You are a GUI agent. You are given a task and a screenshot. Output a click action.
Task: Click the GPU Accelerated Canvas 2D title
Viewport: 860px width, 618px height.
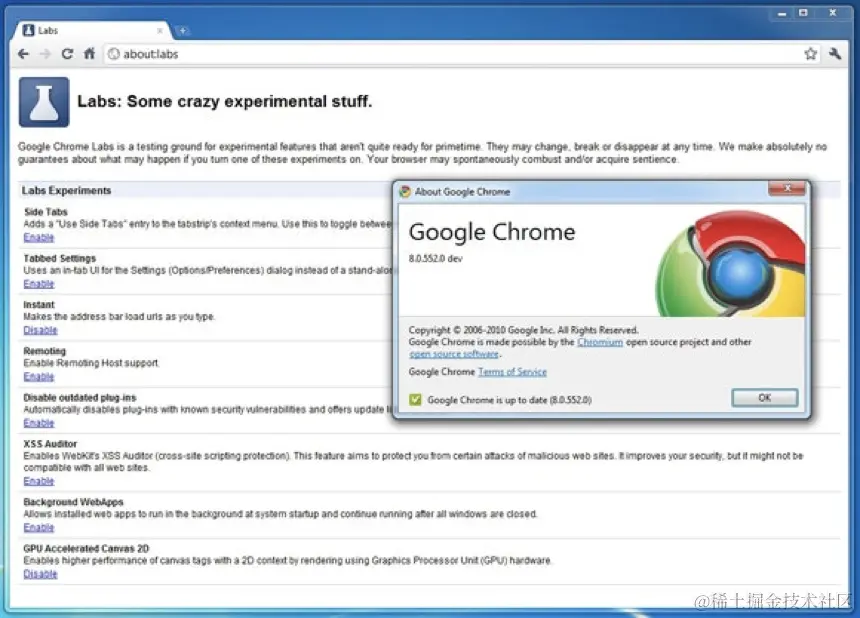(86, 548)
